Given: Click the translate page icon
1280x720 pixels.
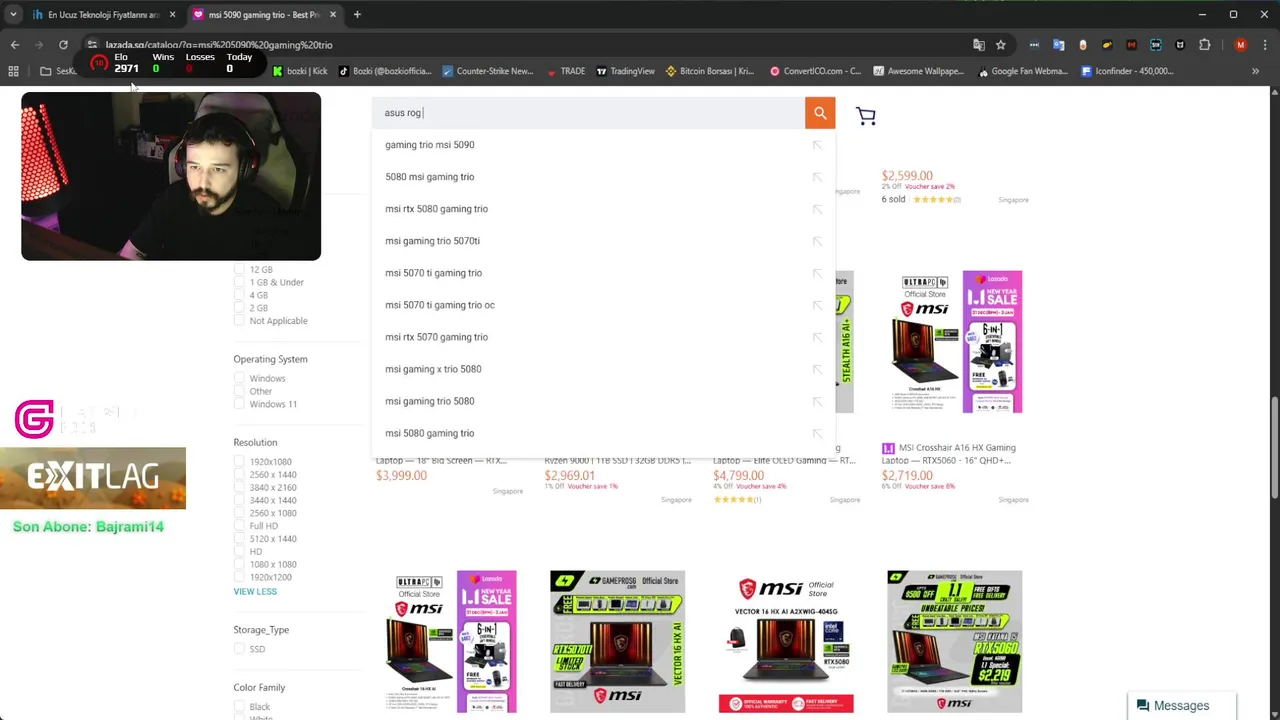Looking at the screenshot, I should (979, 45).
